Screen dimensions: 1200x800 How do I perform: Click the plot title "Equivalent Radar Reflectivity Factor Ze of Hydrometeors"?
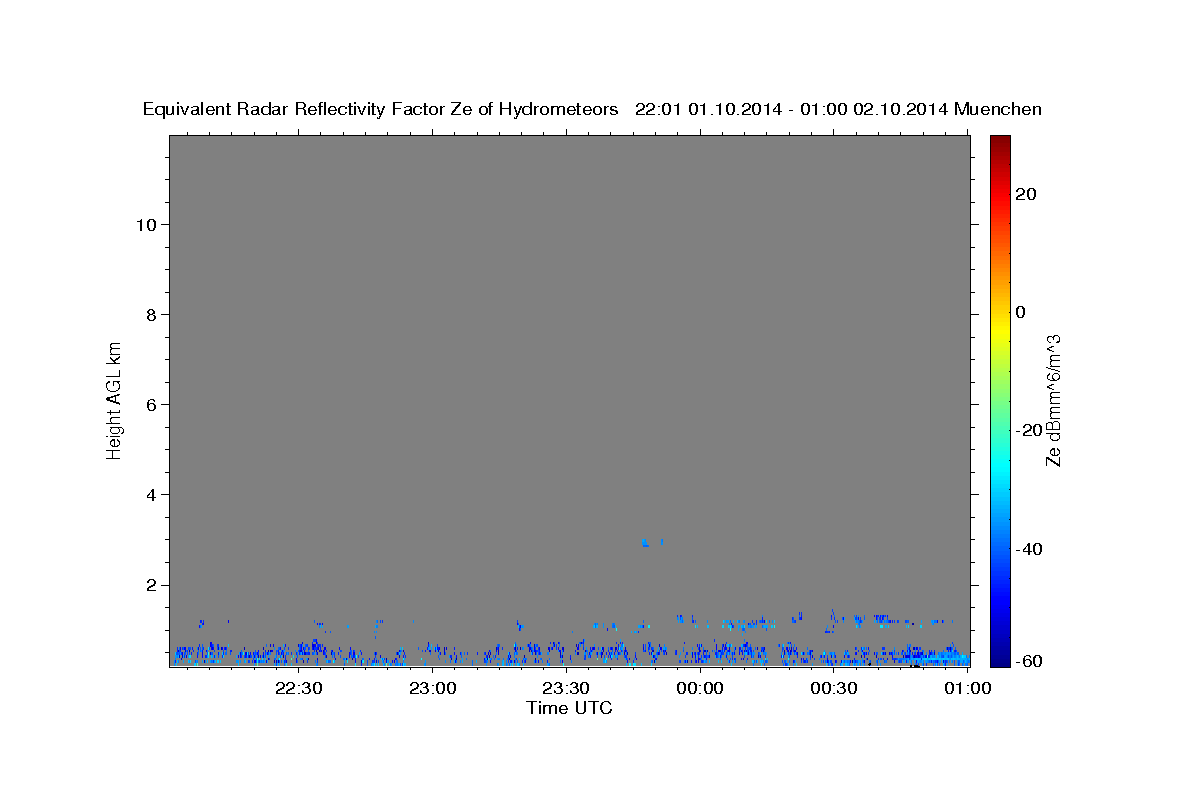(x=381, y=109)
